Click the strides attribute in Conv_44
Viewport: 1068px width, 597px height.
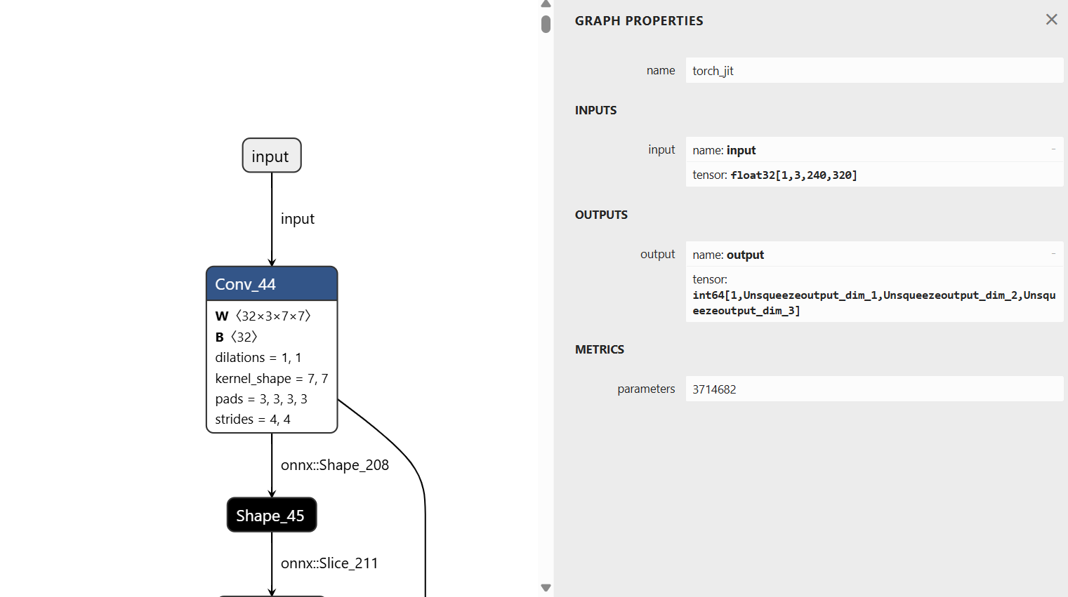click(253, 419)
